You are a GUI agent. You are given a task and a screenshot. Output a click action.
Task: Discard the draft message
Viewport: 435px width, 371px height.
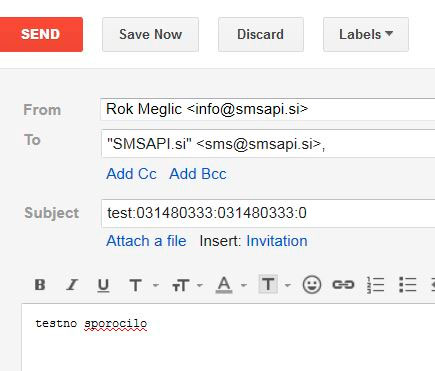click(261, 34)
